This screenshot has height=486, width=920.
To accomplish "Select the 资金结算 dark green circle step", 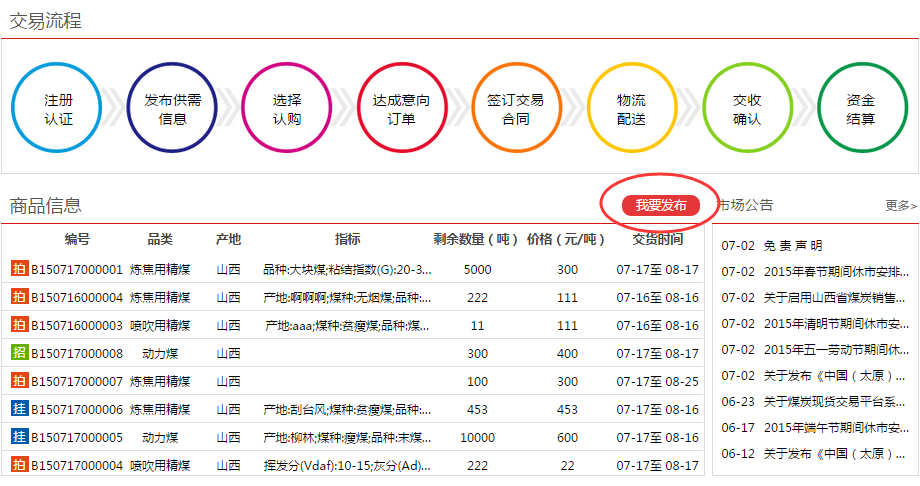I will [861, 108].
